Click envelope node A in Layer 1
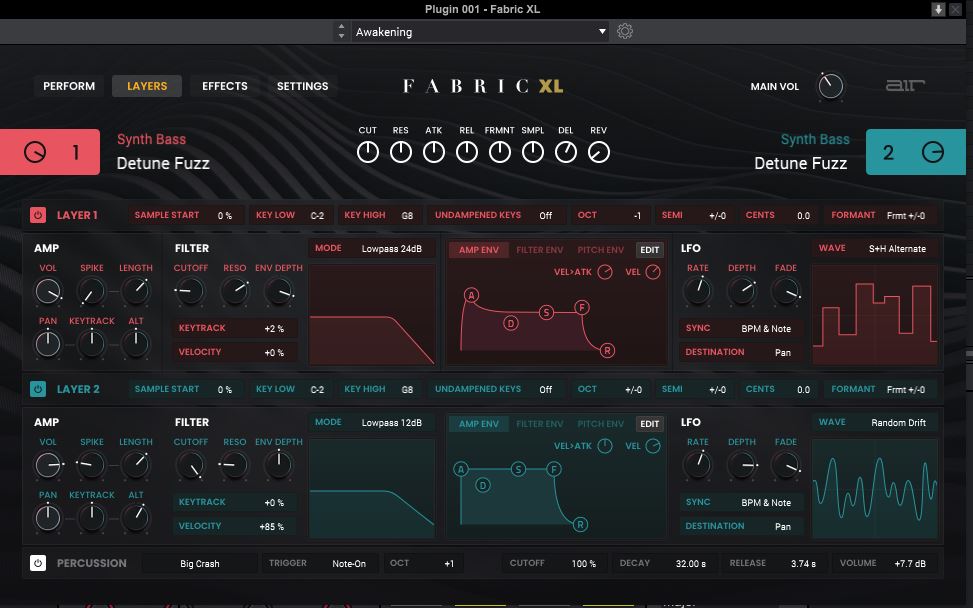 [x=472, y=295]
